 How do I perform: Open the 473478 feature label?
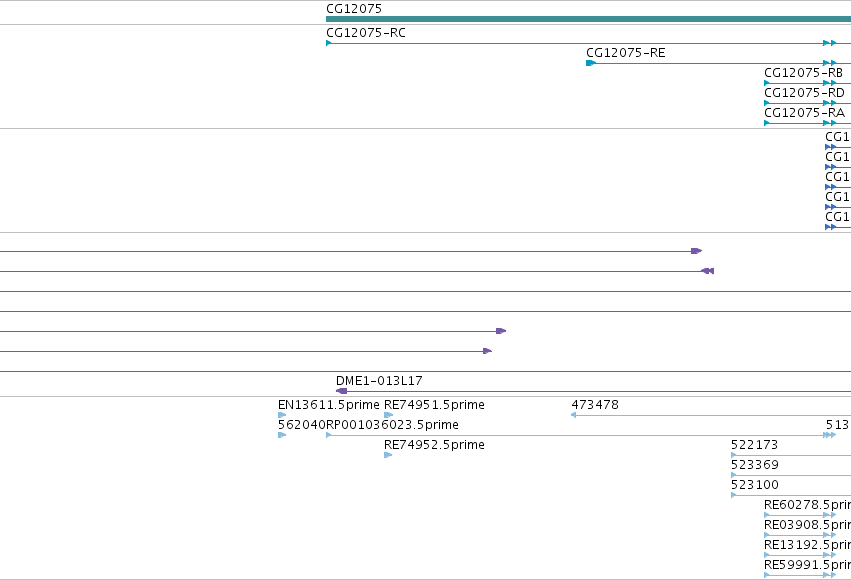tap(595, 405)
